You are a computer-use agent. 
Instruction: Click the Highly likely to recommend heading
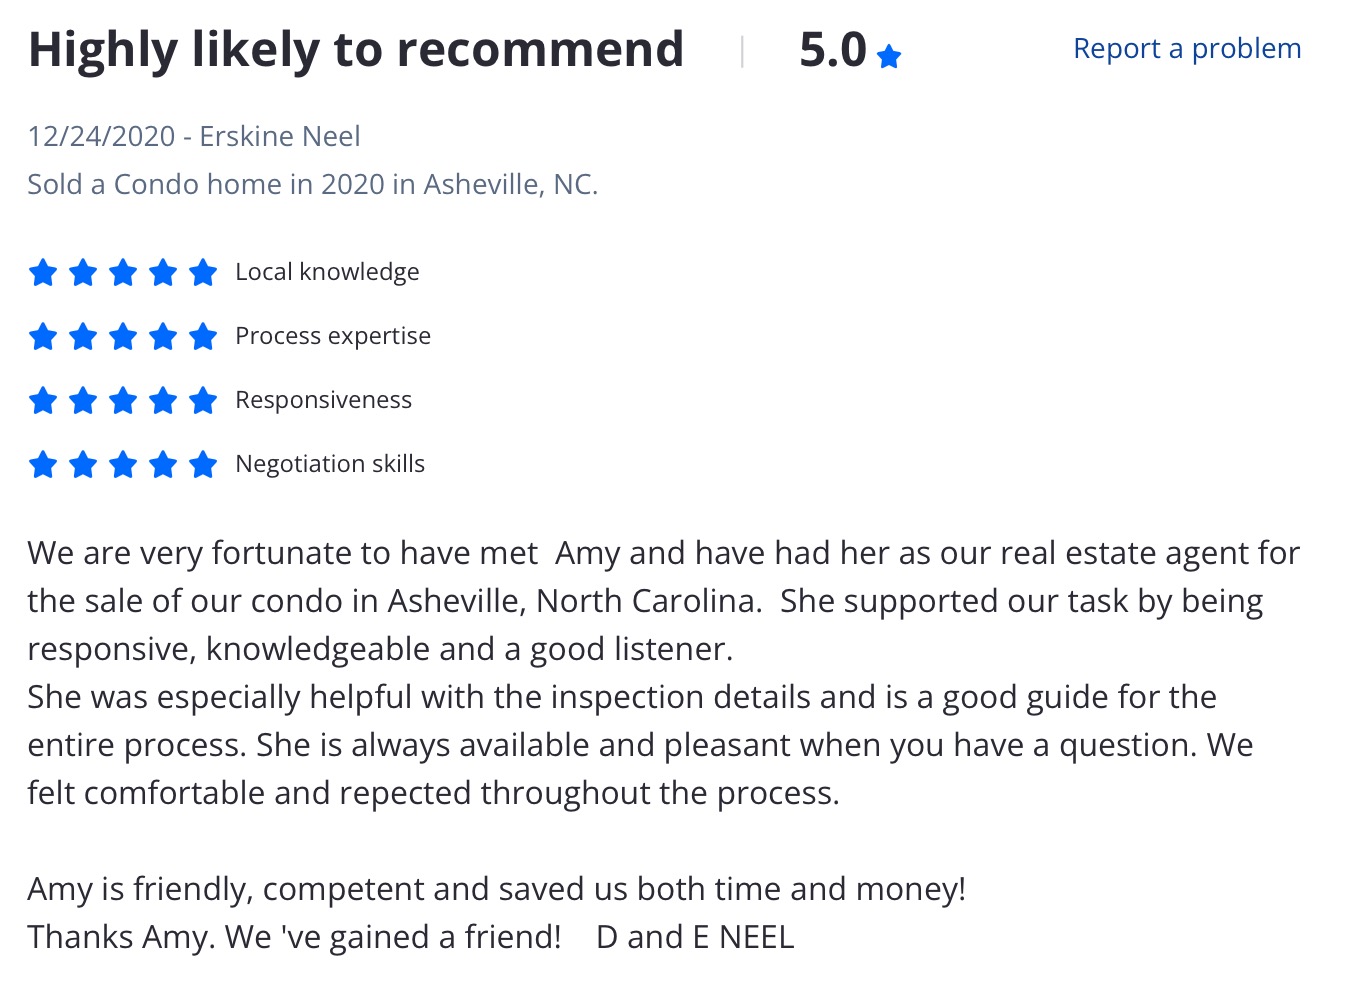[356, 50]
